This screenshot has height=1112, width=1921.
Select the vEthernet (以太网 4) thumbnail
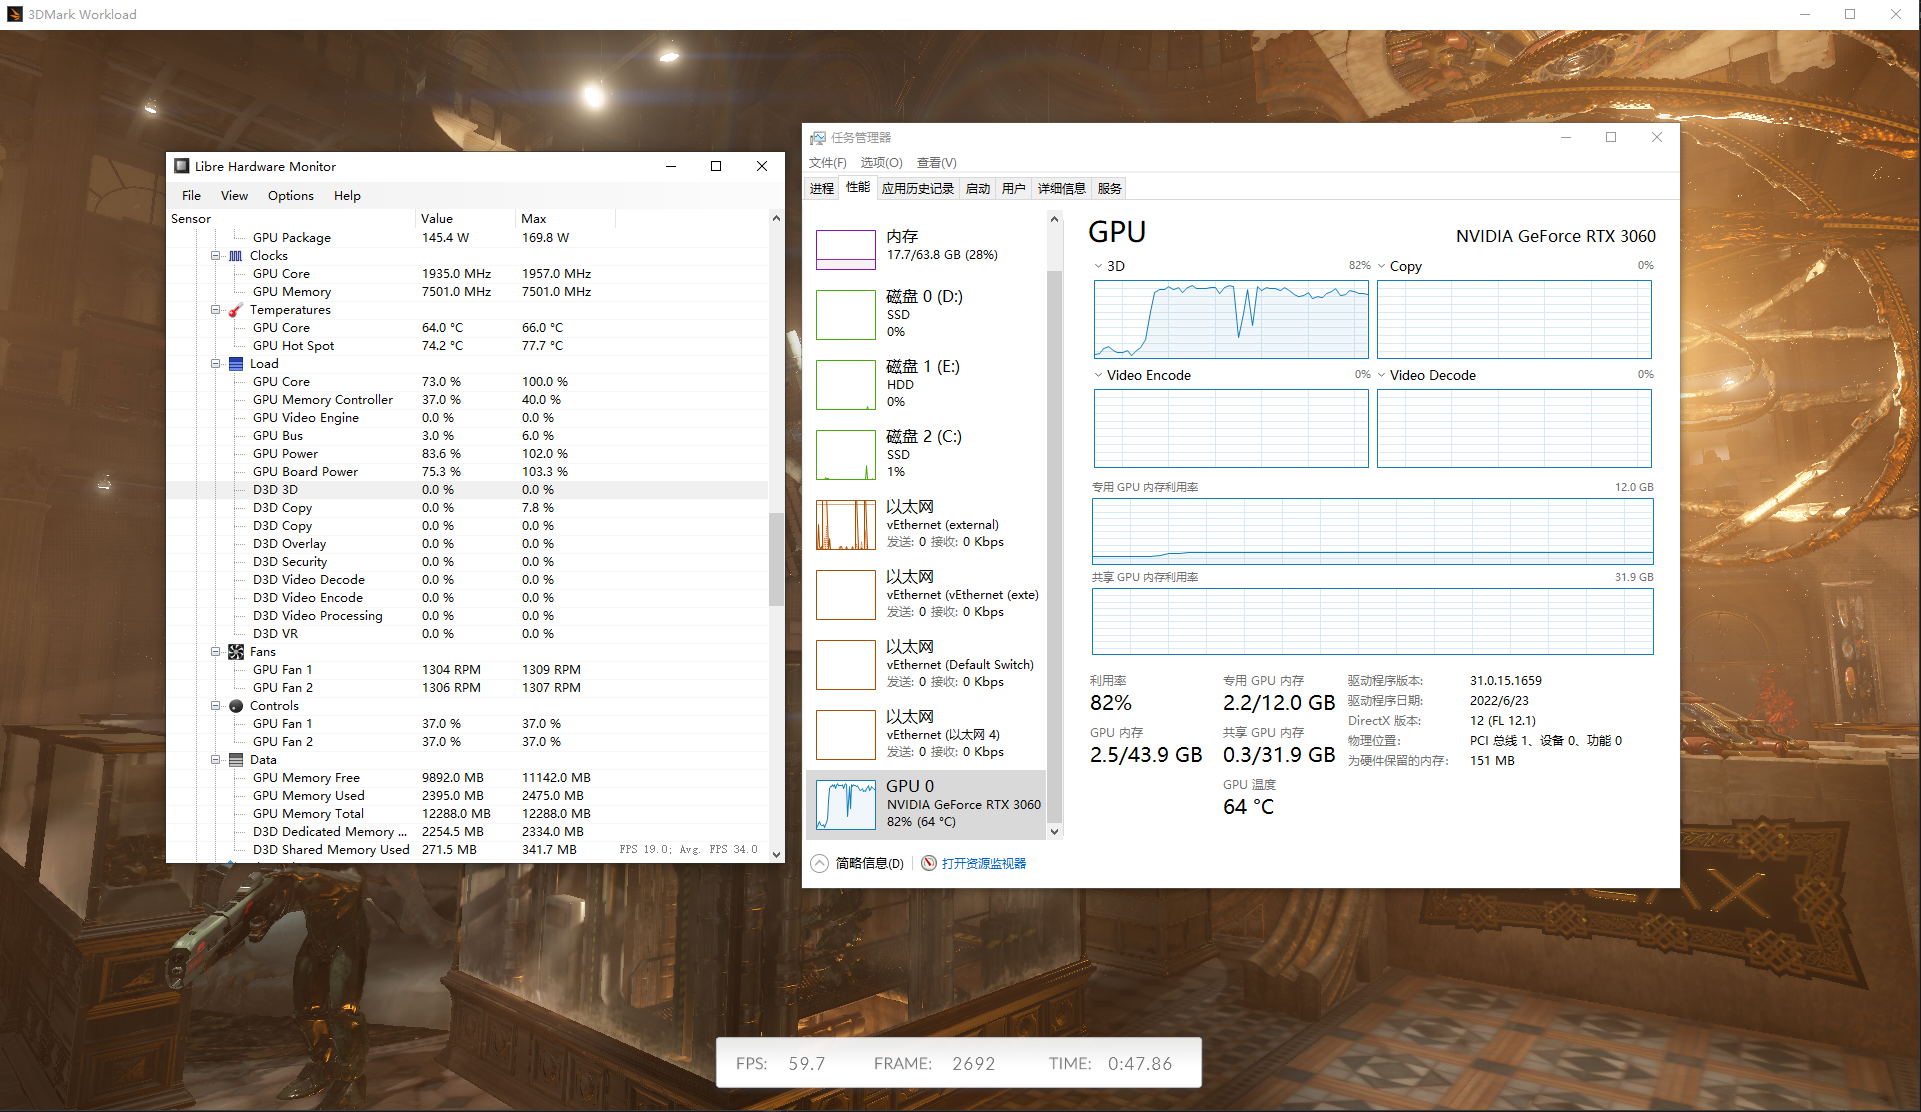point(846,735)
